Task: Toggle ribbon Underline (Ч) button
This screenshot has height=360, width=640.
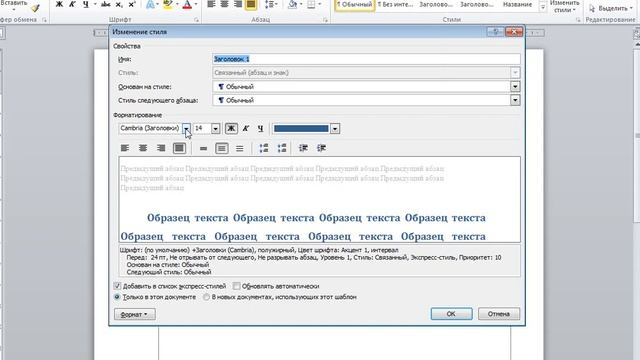Action: [x=85, y=4]
